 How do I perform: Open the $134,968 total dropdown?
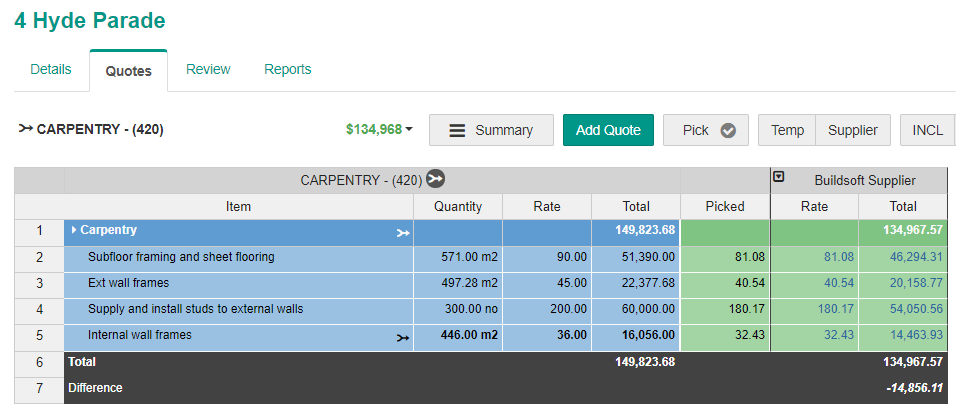pos(380,130)
